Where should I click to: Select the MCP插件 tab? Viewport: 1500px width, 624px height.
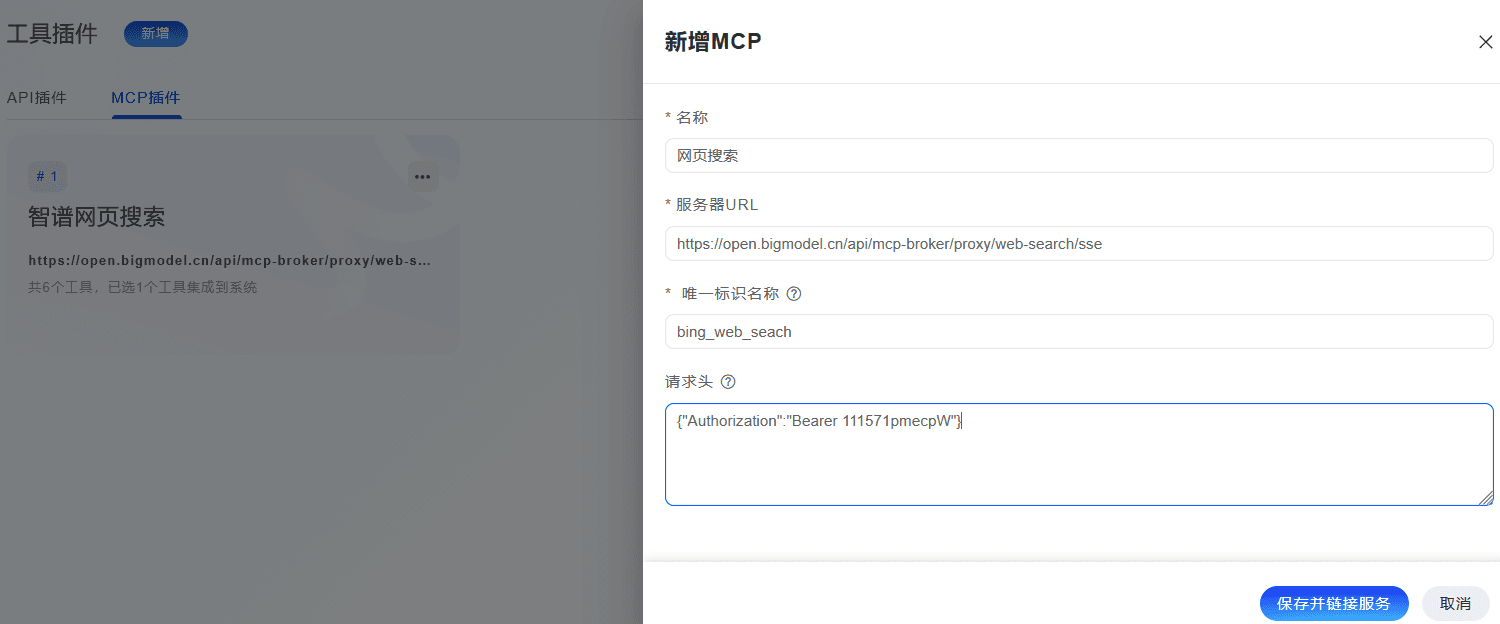[146, 98]
